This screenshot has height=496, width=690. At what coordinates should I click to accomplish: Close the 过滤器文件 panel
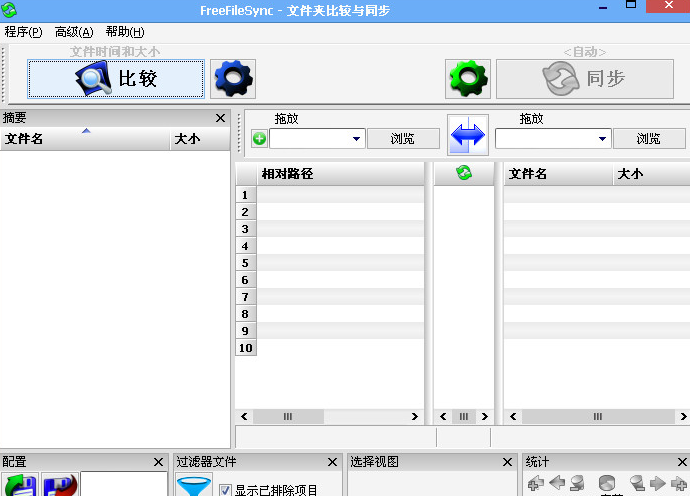point(333,462)
